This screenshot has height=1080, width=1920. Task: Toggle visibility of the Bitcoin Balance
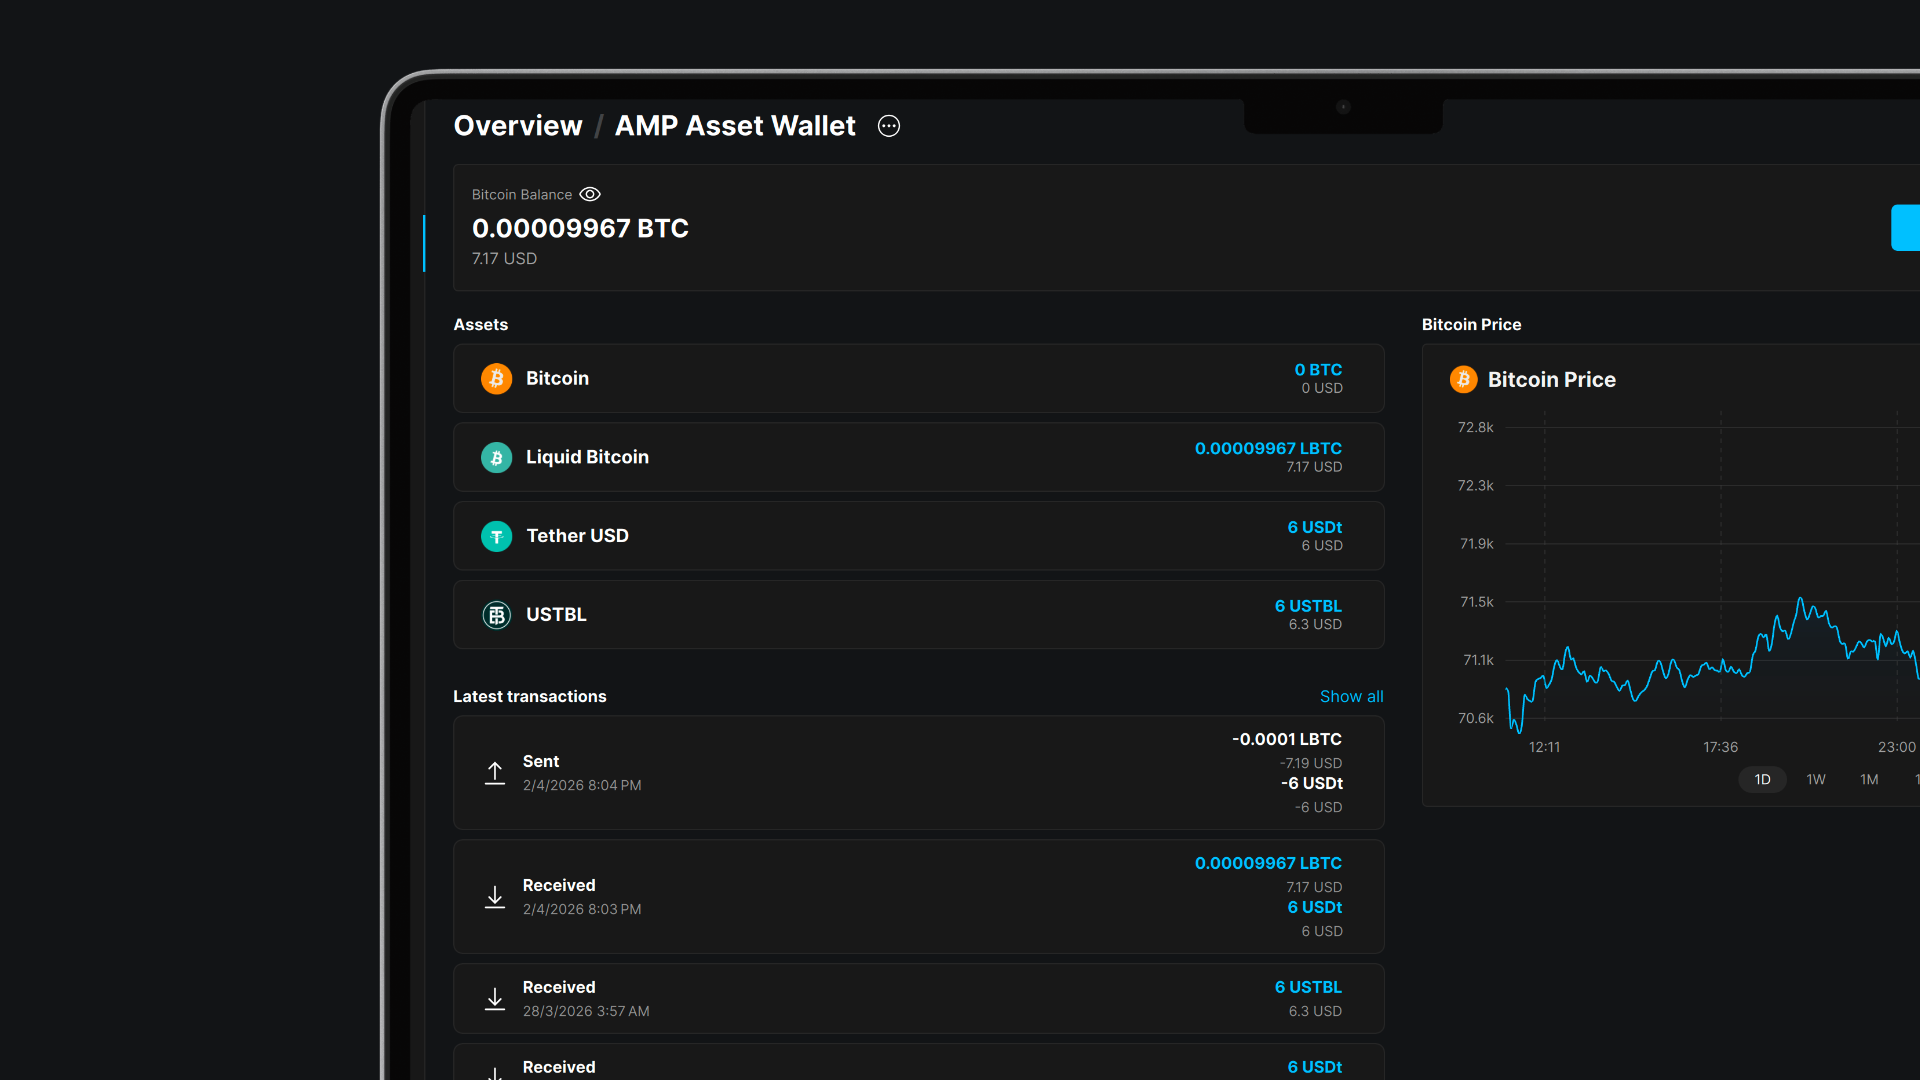coord(589,194)
